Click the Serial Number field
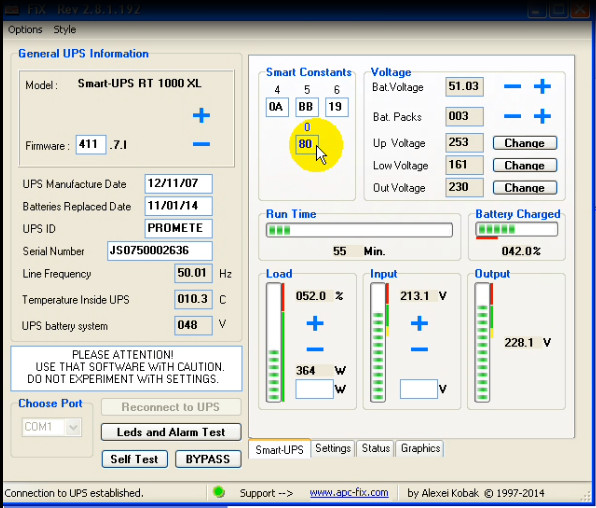The height and width of the screenshot is (508, 596). click(x=160, y=251)
